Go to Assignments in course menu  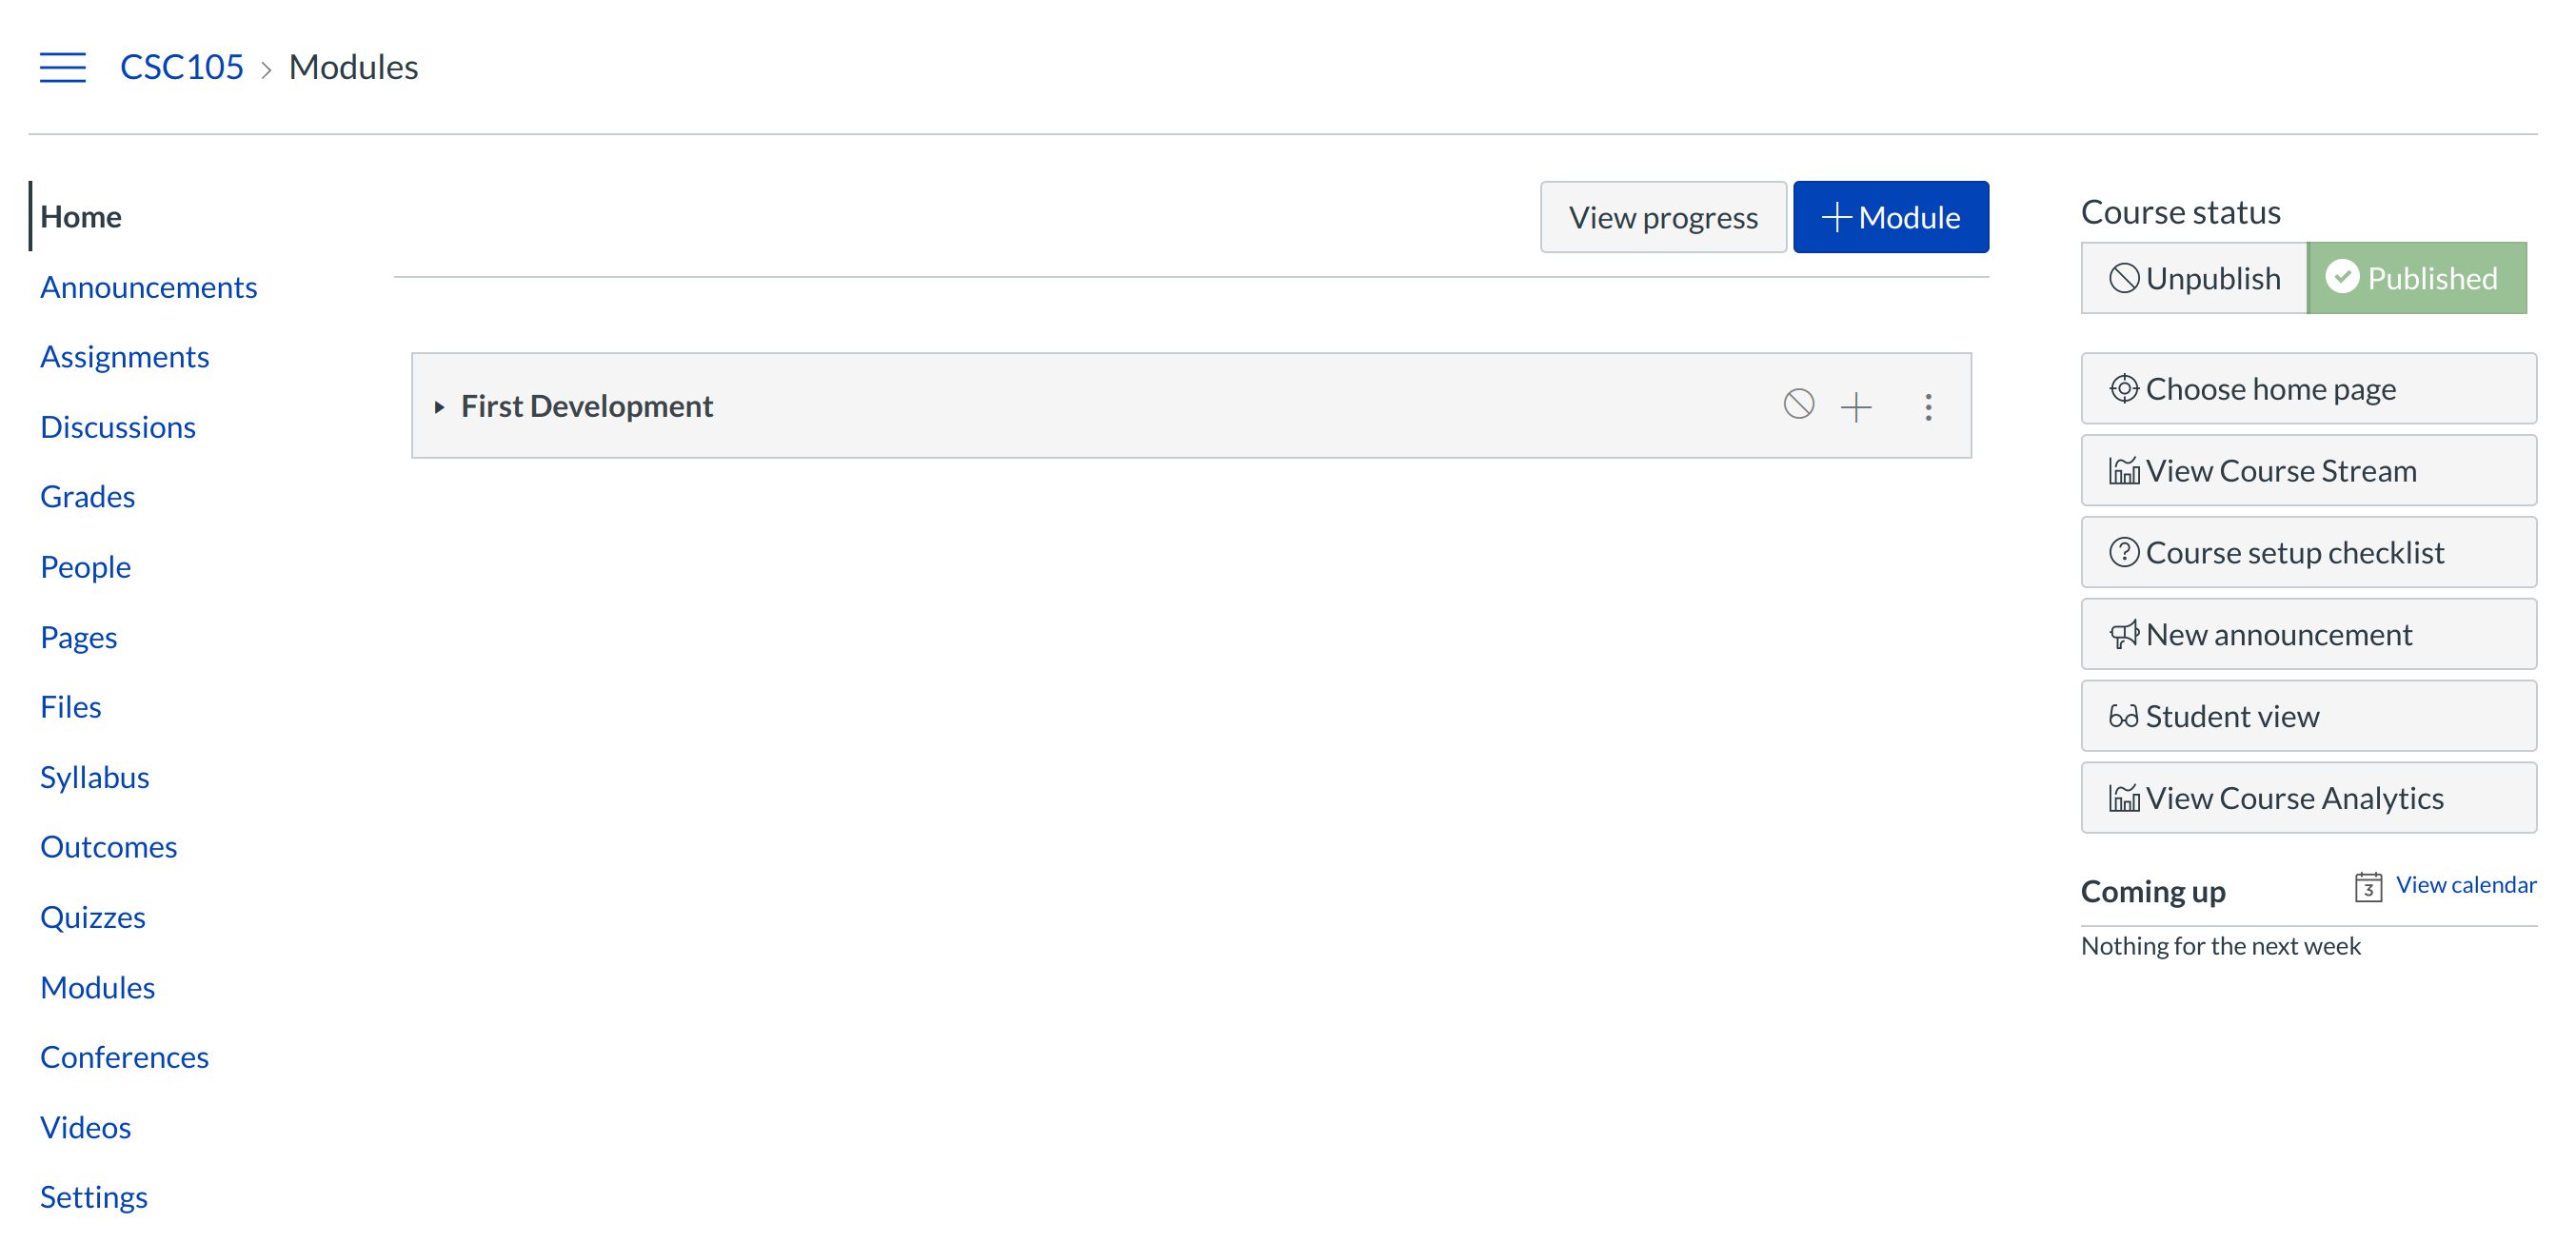point(124,357)
